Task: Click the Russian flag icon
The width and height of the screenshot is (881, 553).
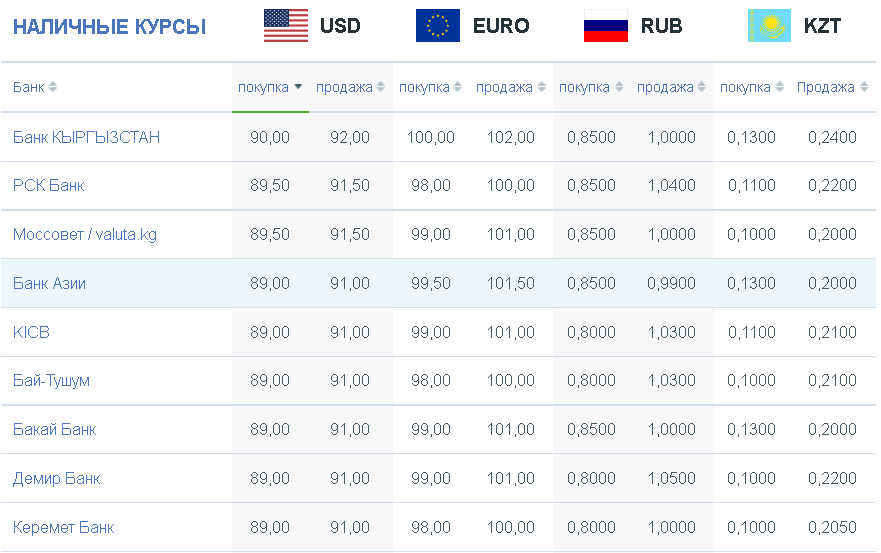Action: click(x=606, y=25)
